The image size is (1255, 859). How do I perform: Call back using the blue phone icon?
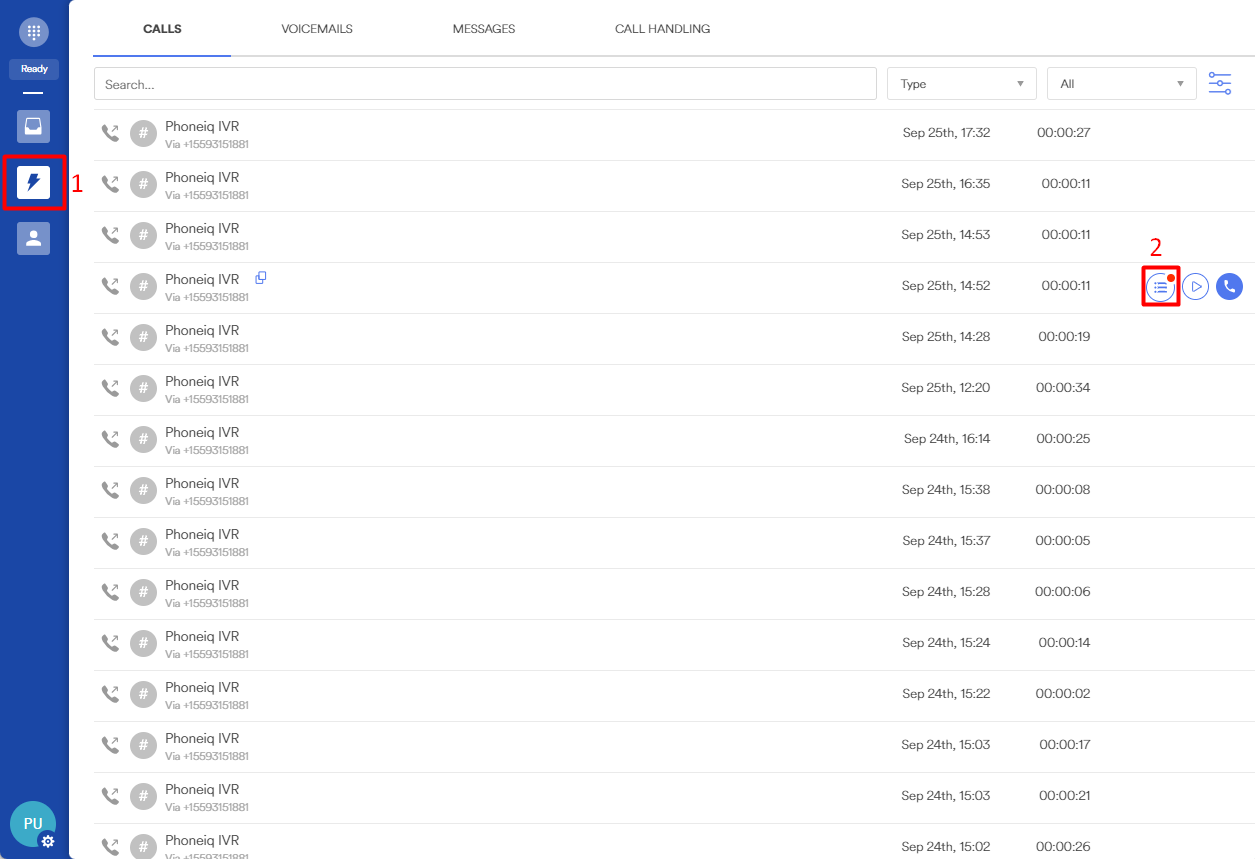click(x=1229, y=287)
